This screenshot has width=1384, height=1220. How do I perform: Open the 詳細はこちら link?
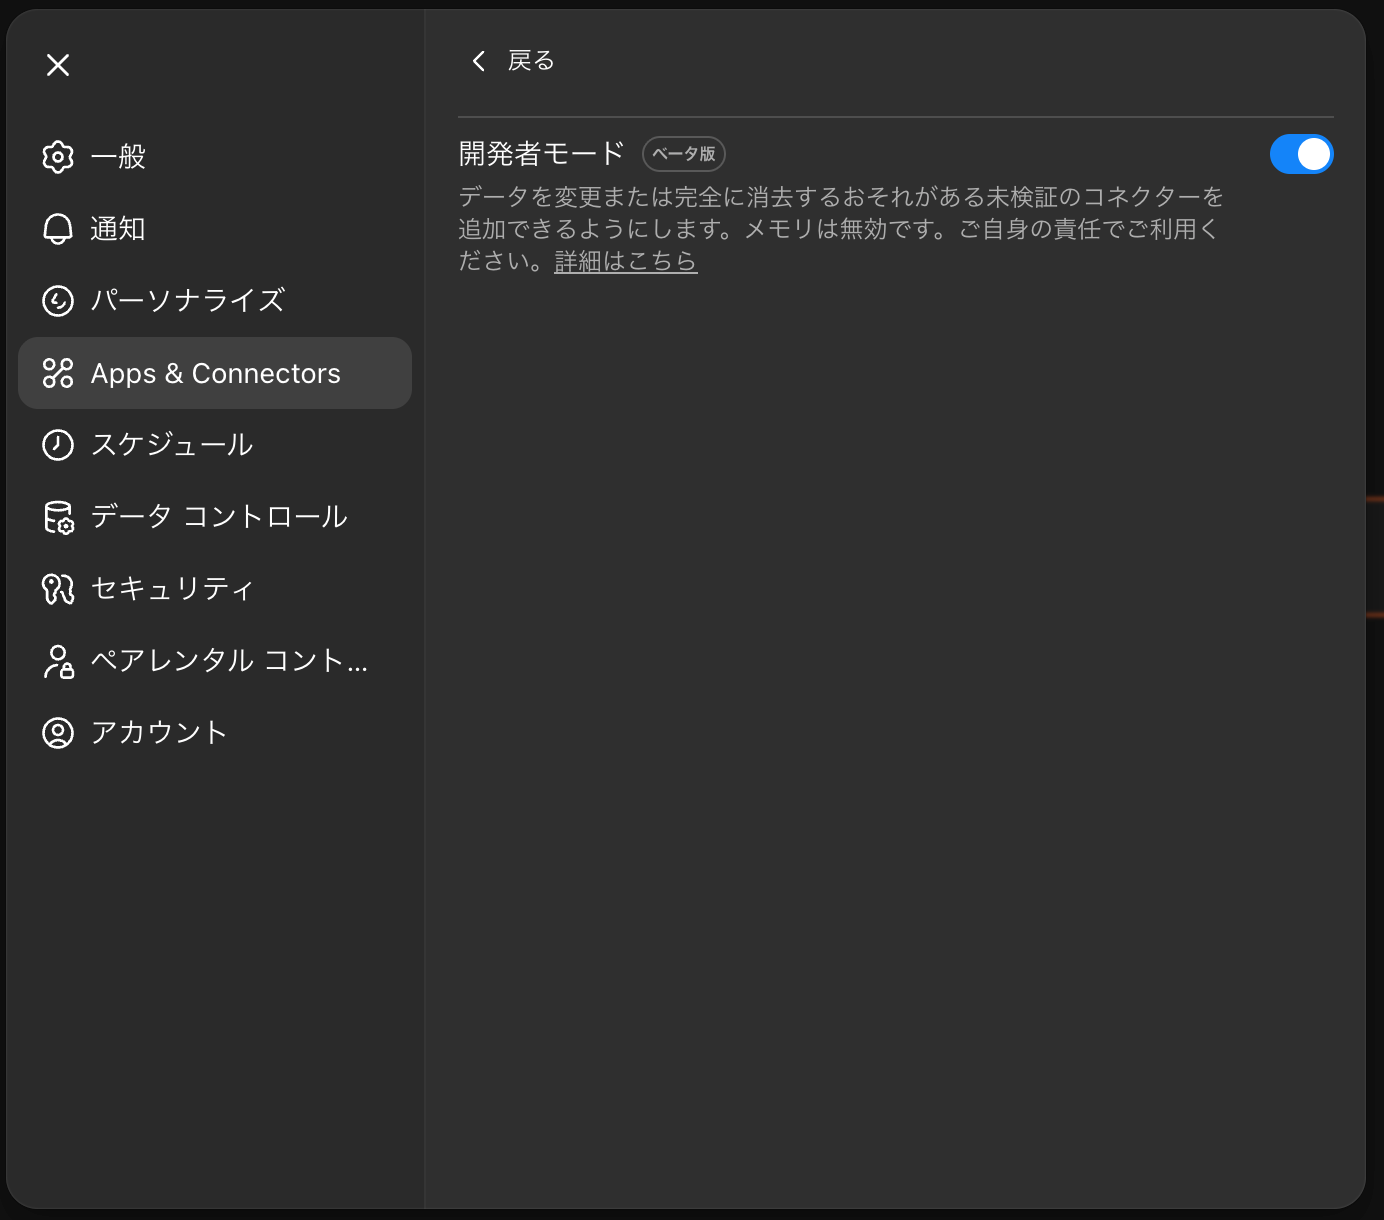click(x=625, y=261)
